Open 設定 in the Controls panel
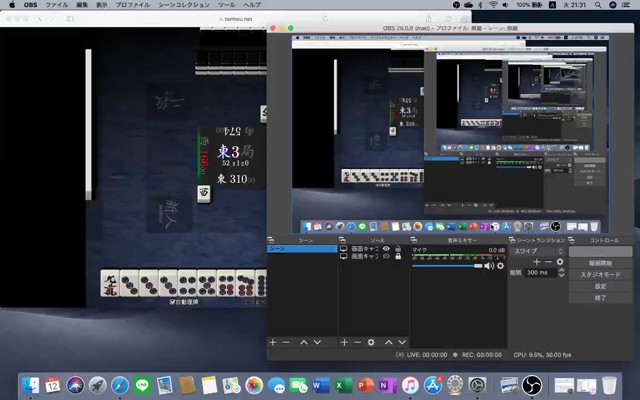Image resolution: width=640 pixels, height=400 pixels. (x=600, y=287)
